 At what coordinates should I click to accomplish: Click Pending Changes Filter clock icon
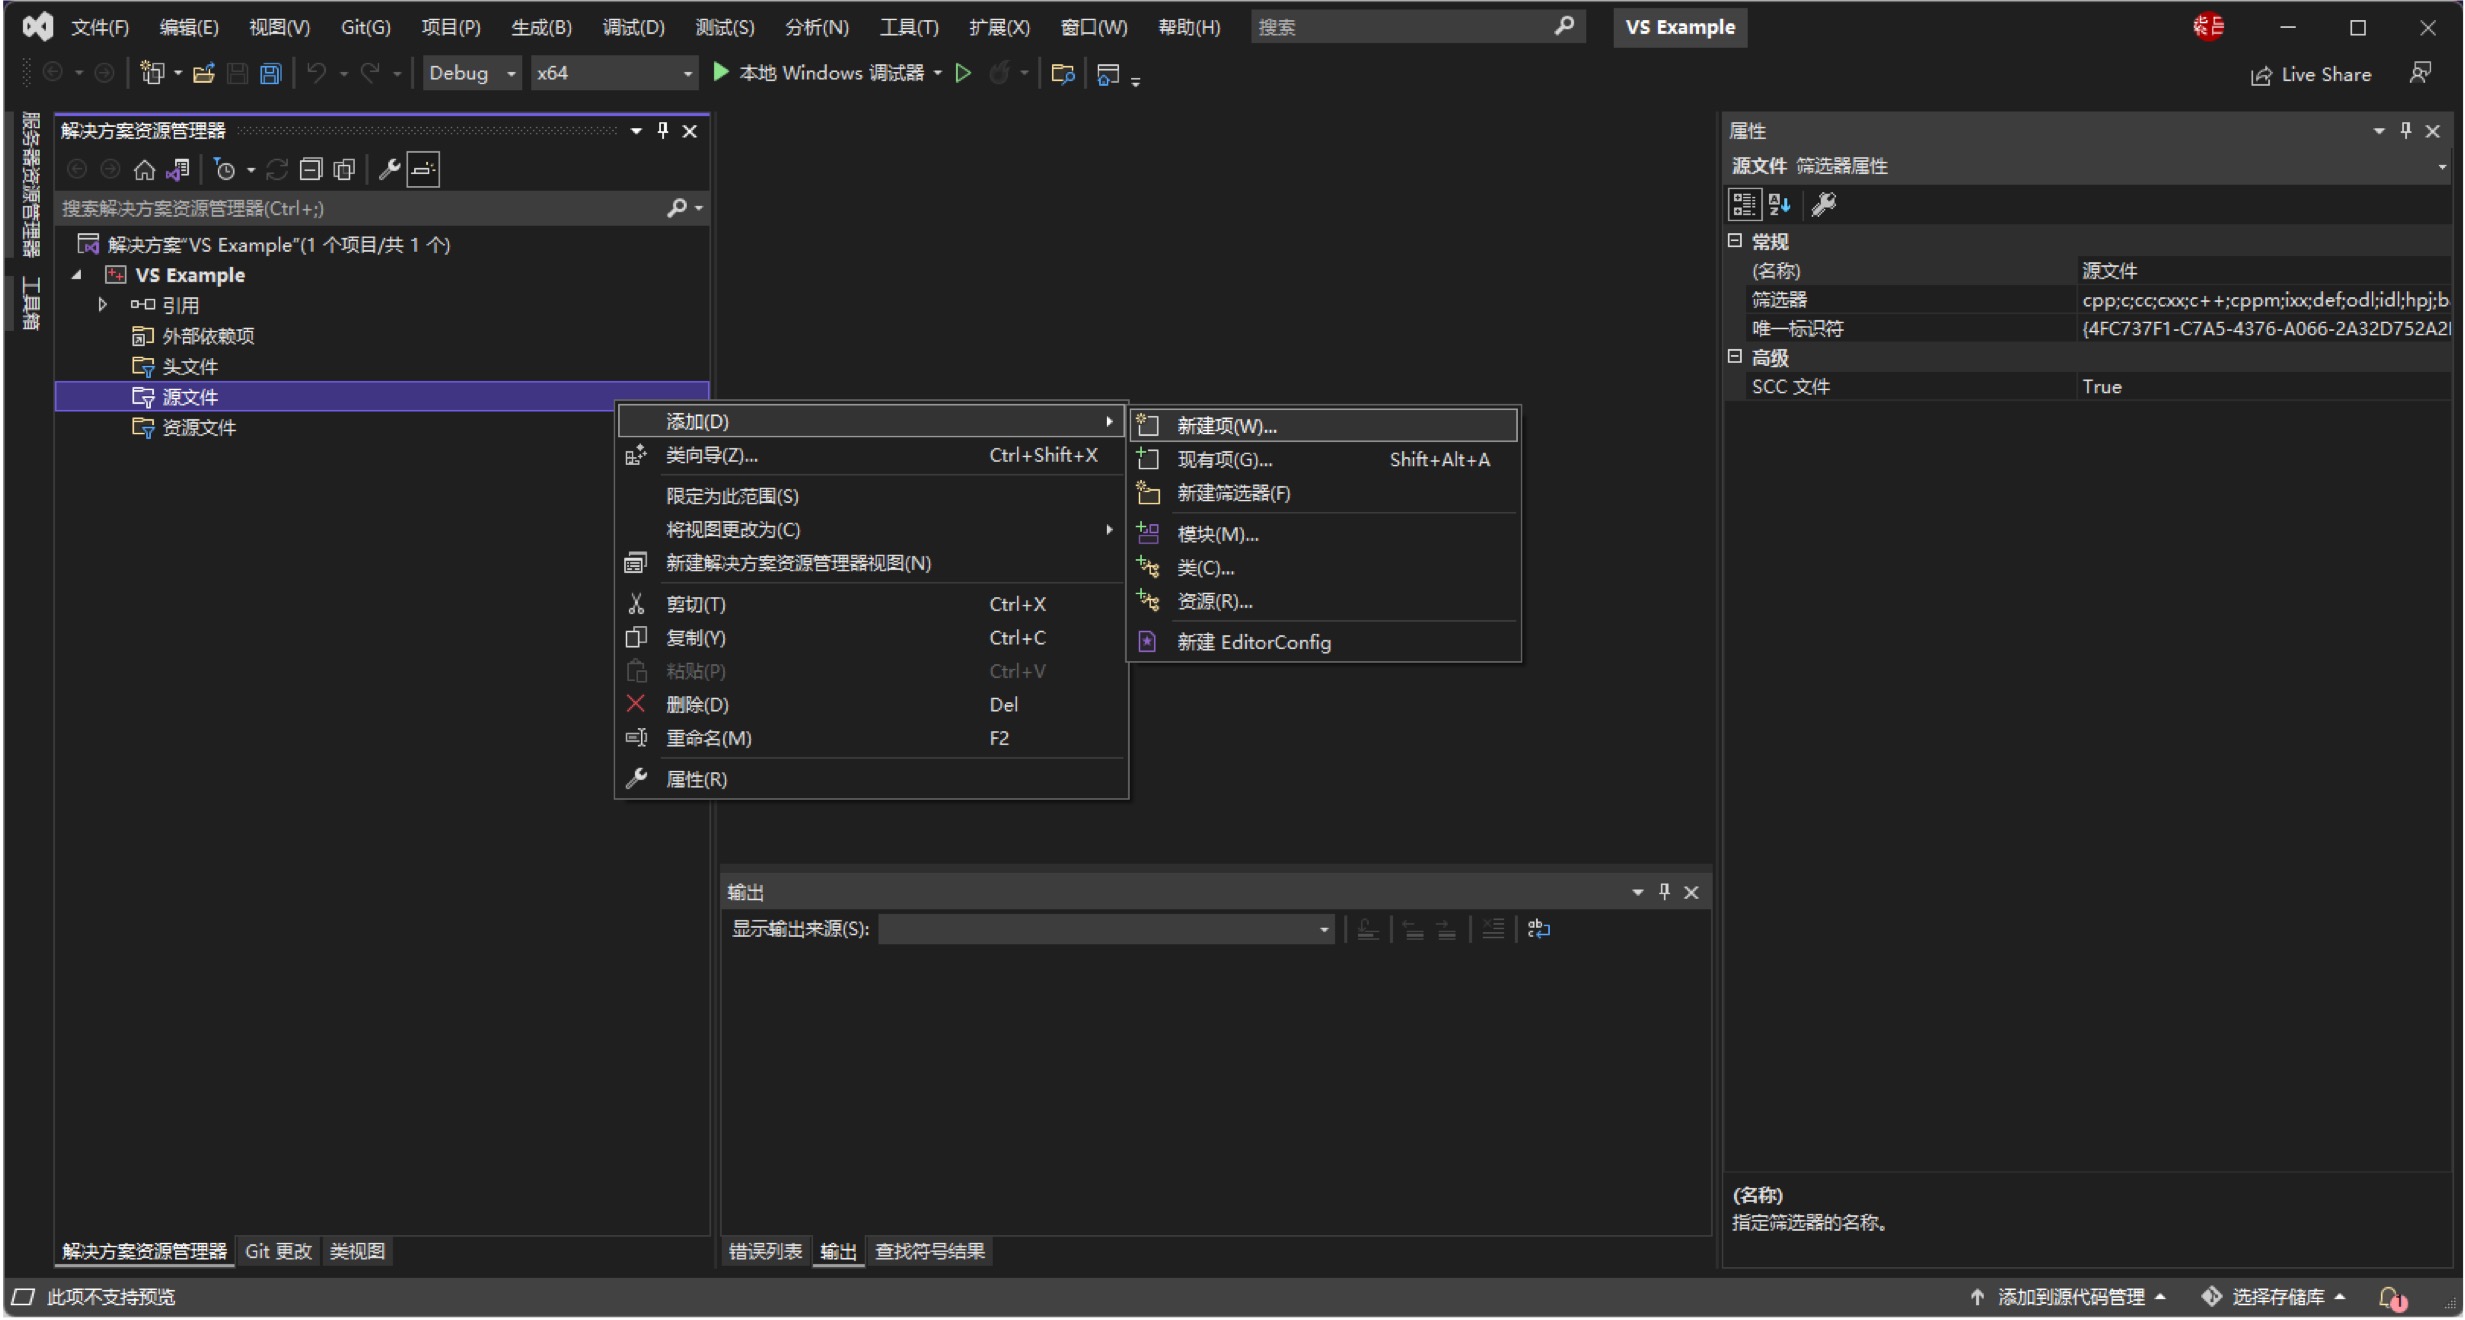coord(225,170)
